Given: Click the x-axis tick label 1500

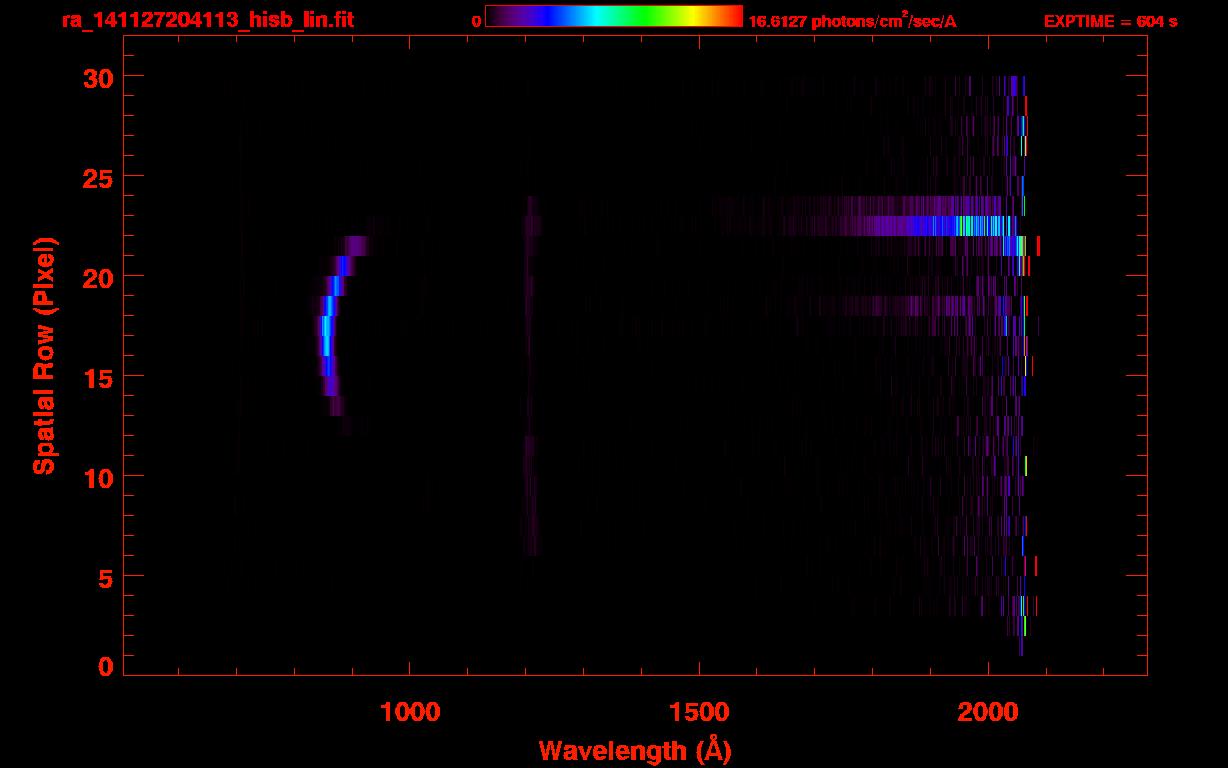Looking at the screenshot, I should tap(699, 710).
